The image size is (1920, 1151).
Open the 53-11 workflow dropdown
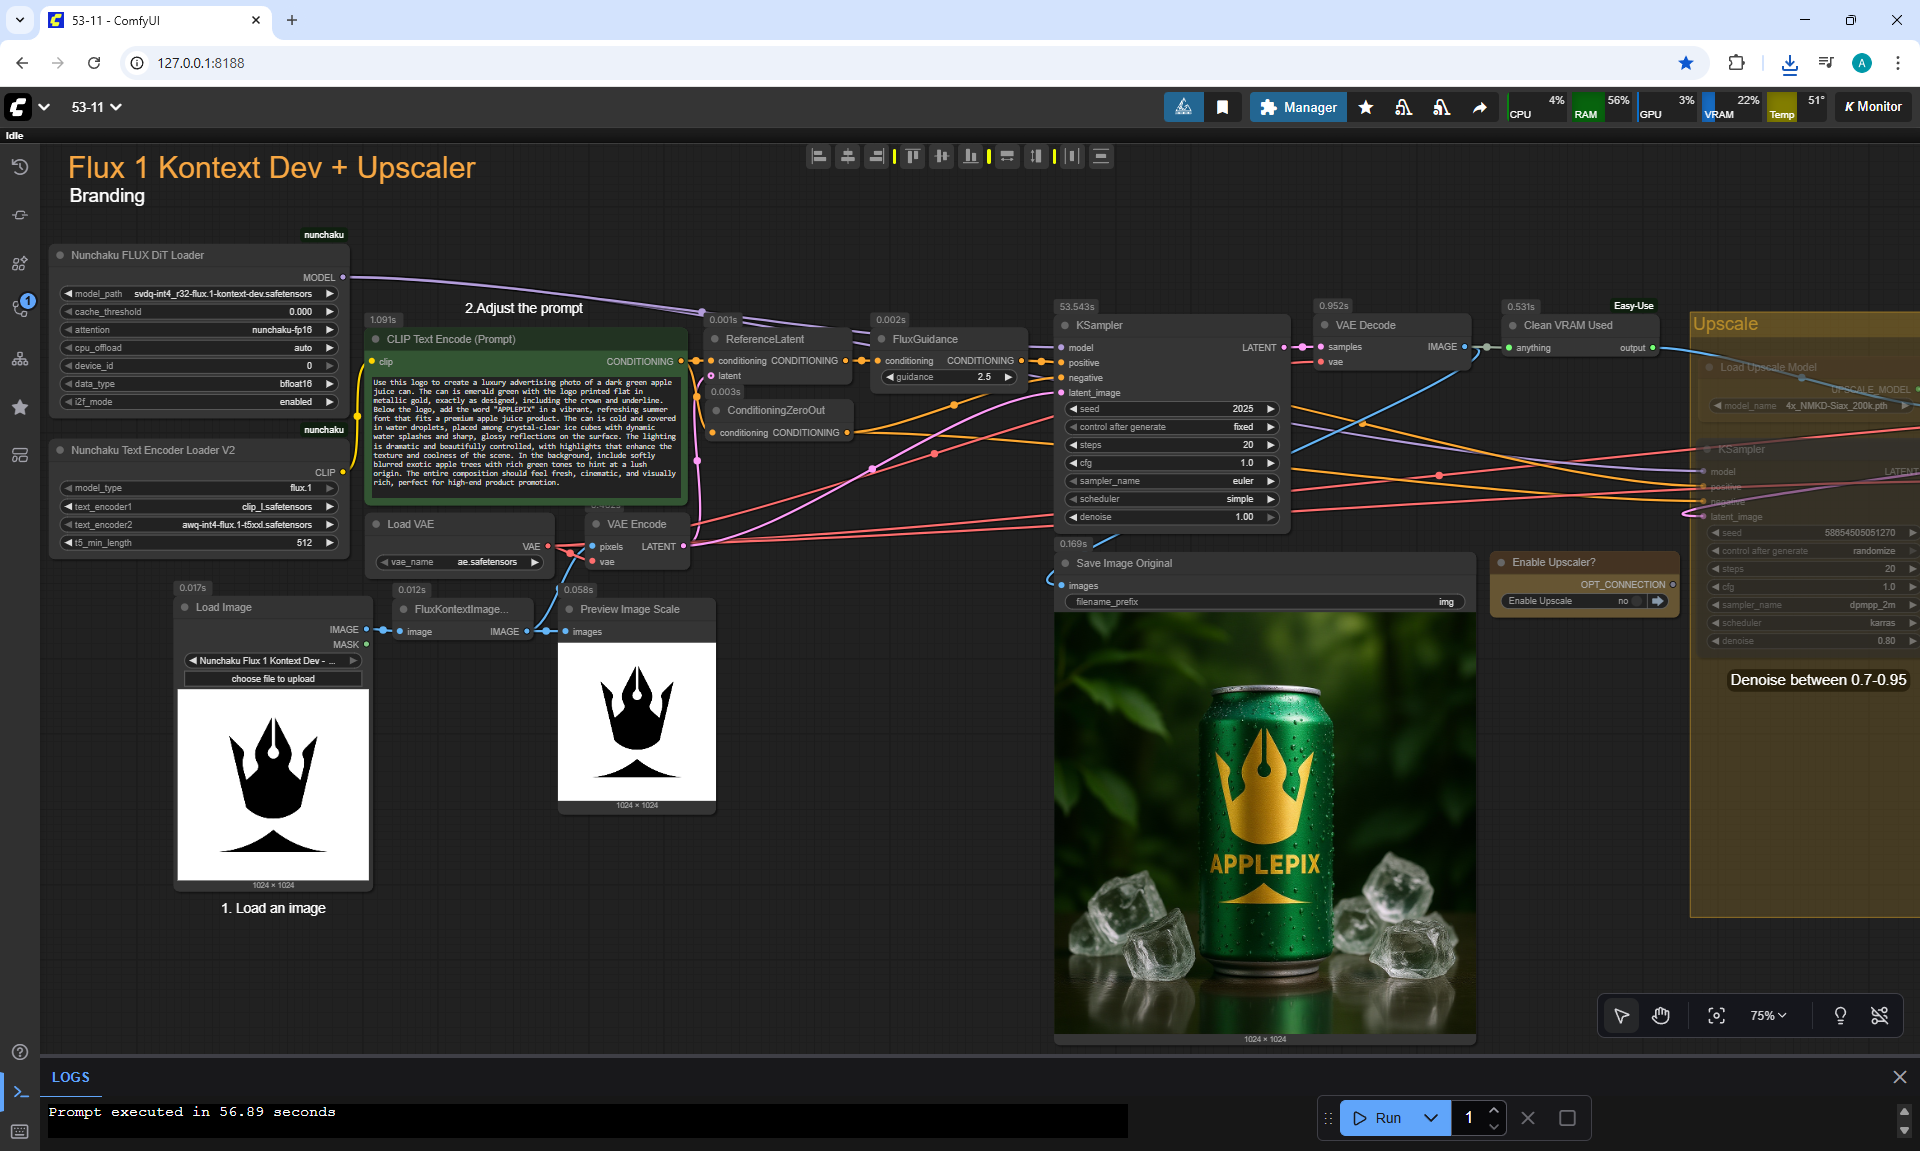click(96, 107)
